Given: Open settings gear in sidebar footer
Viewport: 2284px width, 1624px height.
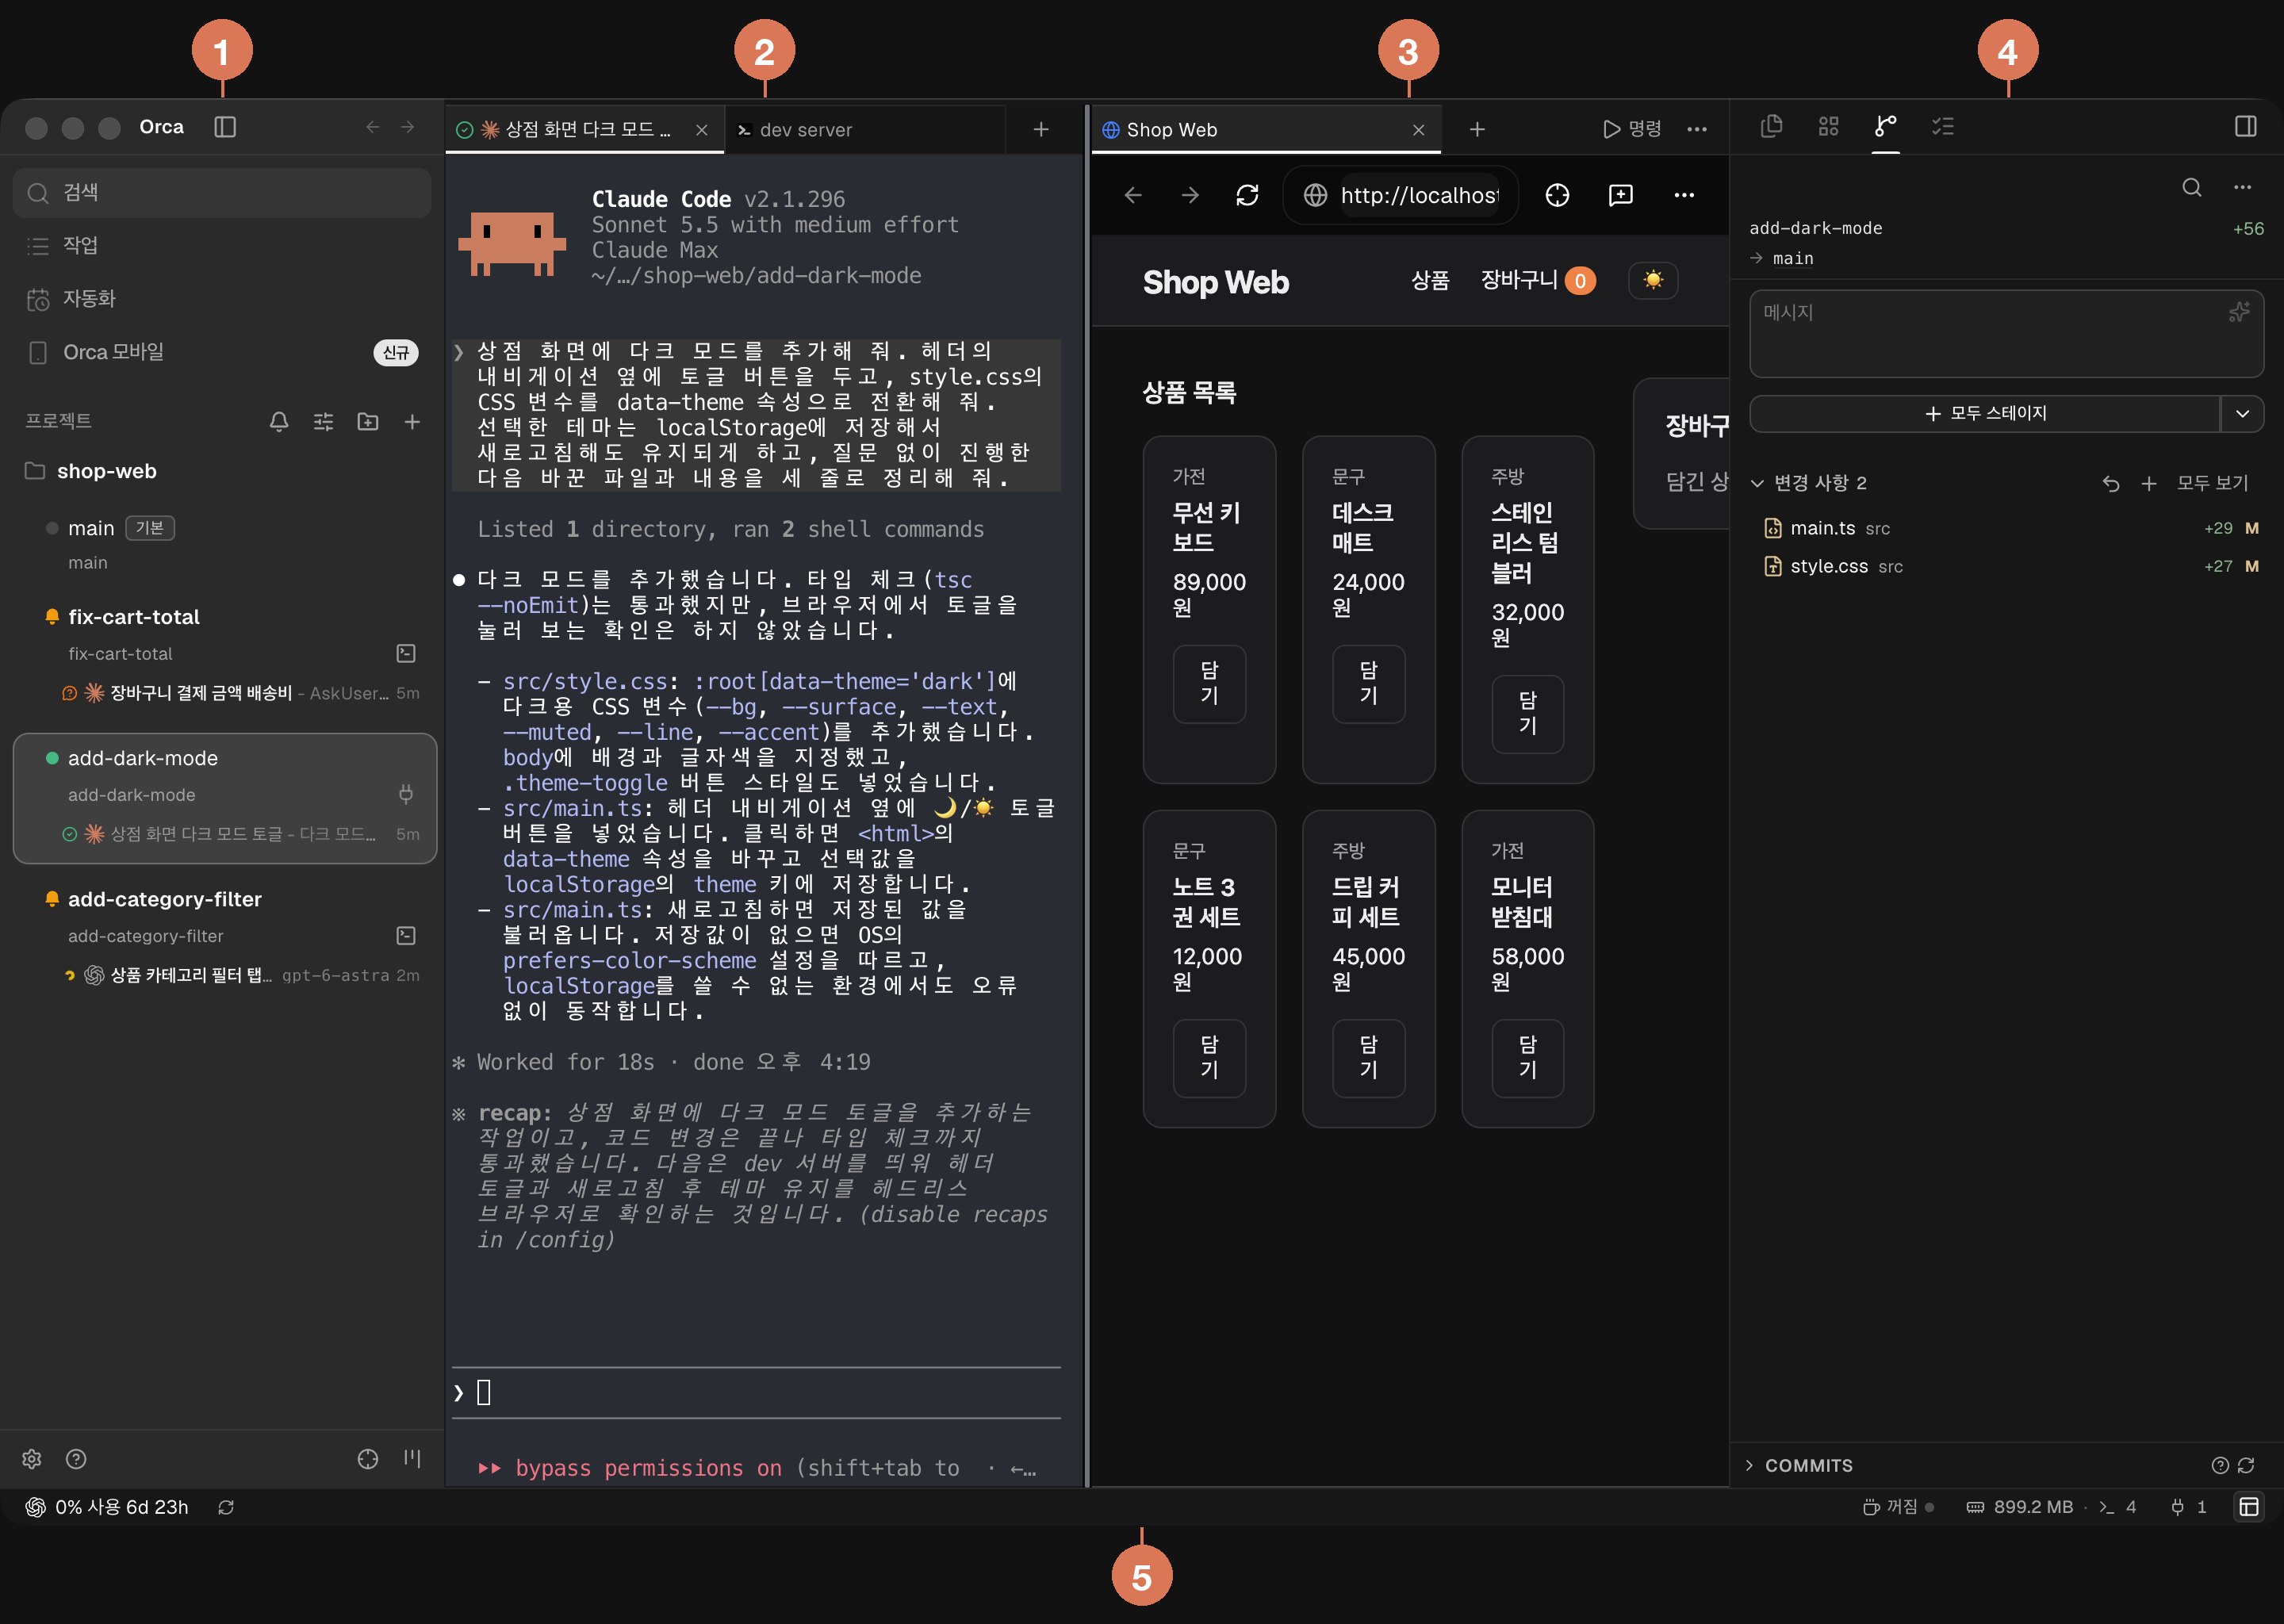Looking at the screenshot, I should pos(32,1459).
